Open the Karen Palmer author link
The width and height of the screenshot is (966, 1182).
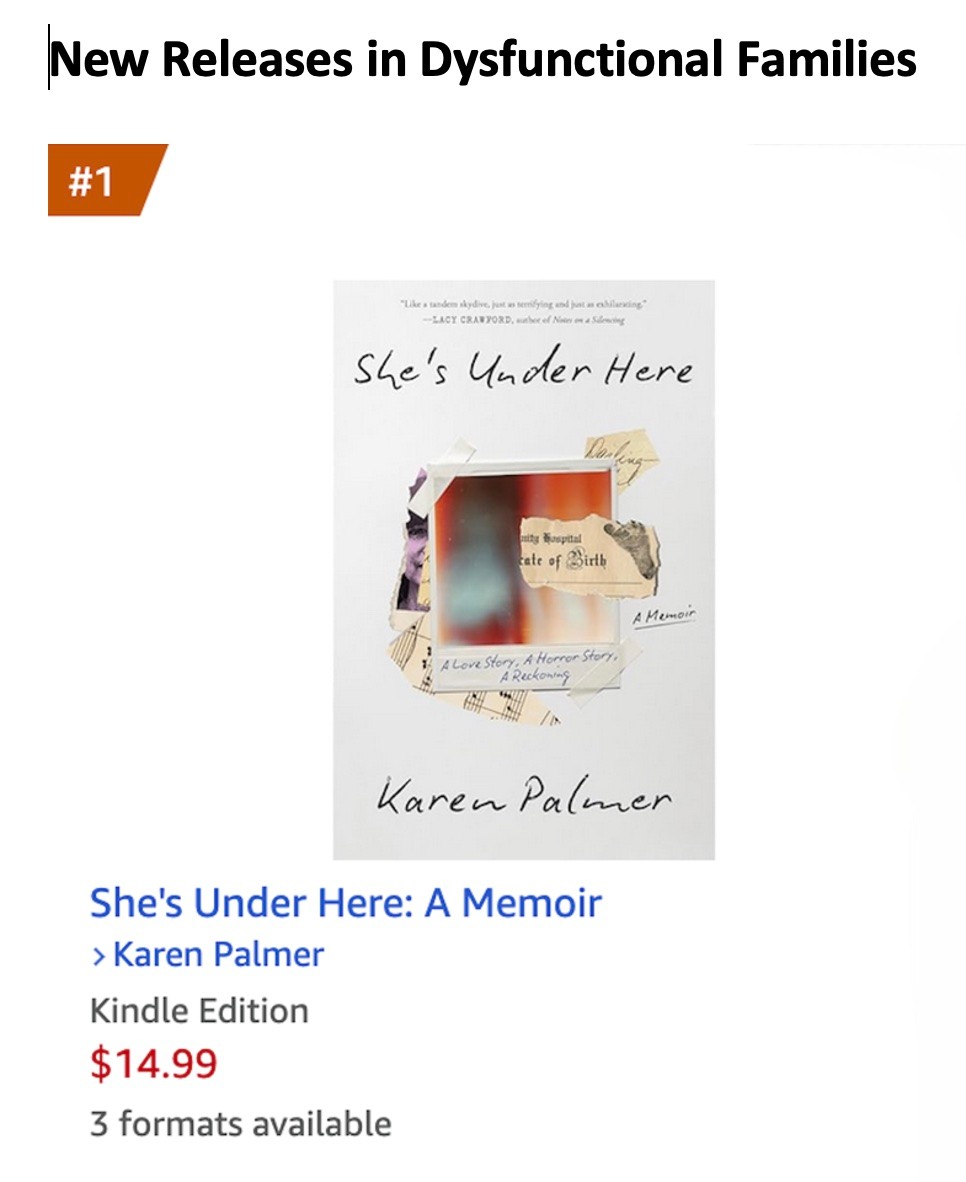pyautogui.click(x=218, y=954)
